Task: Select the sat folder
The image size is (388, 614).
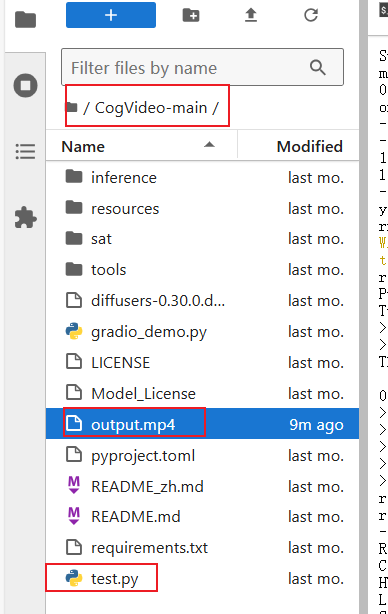Action: pos(202,239)
